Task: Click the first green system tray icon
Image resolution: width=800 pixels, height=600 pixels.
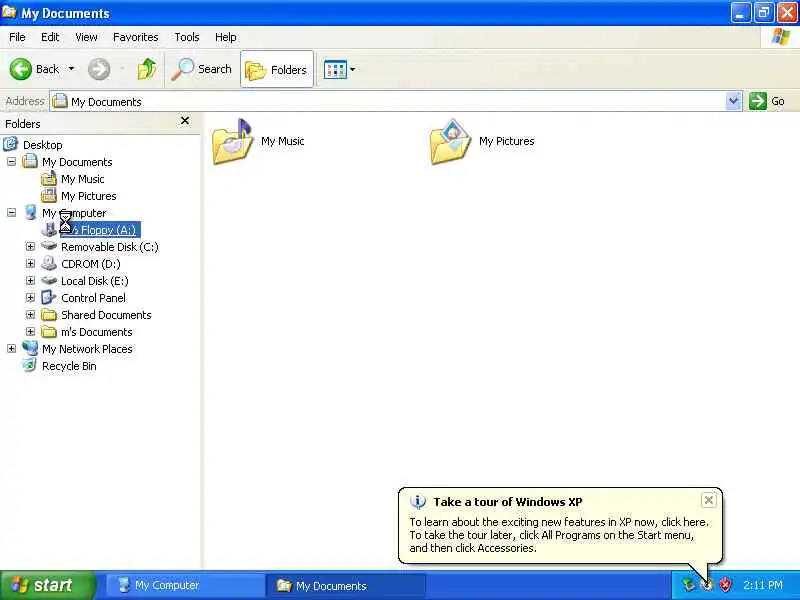Action: pyautogui.click(x=688, y=585)
